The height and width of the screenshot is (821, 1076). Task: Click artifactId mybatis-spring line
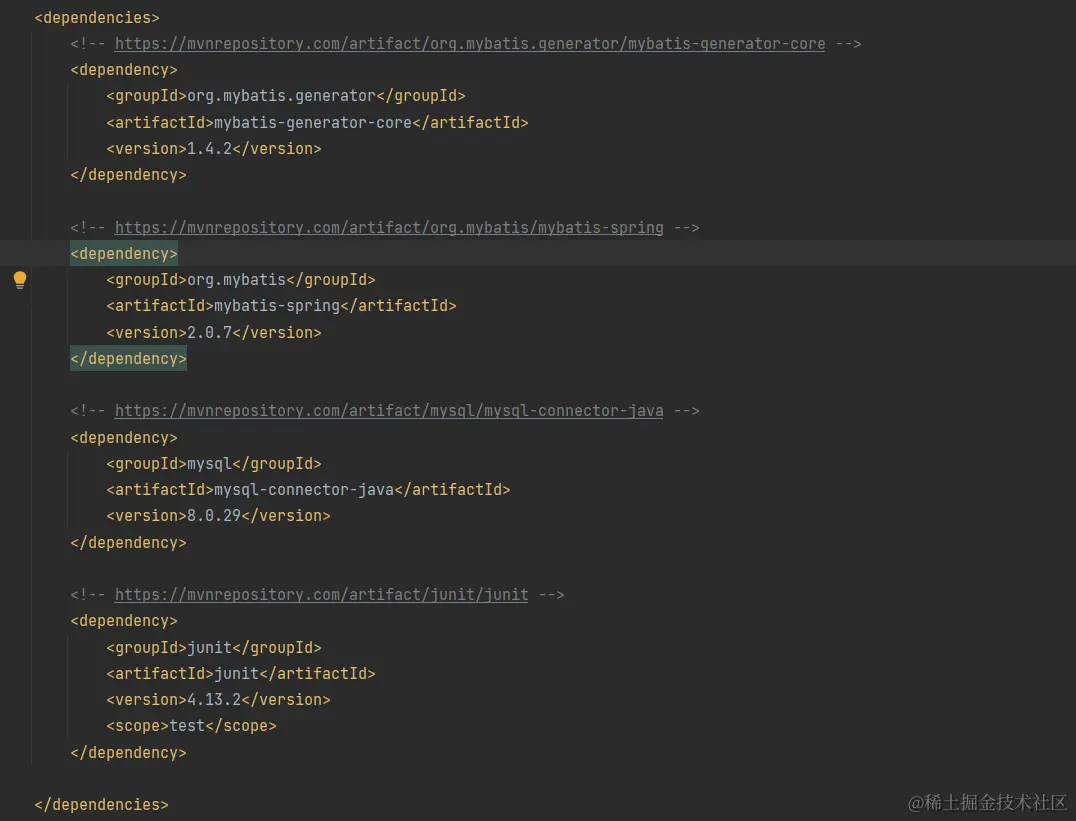click(x=281, y=306)
